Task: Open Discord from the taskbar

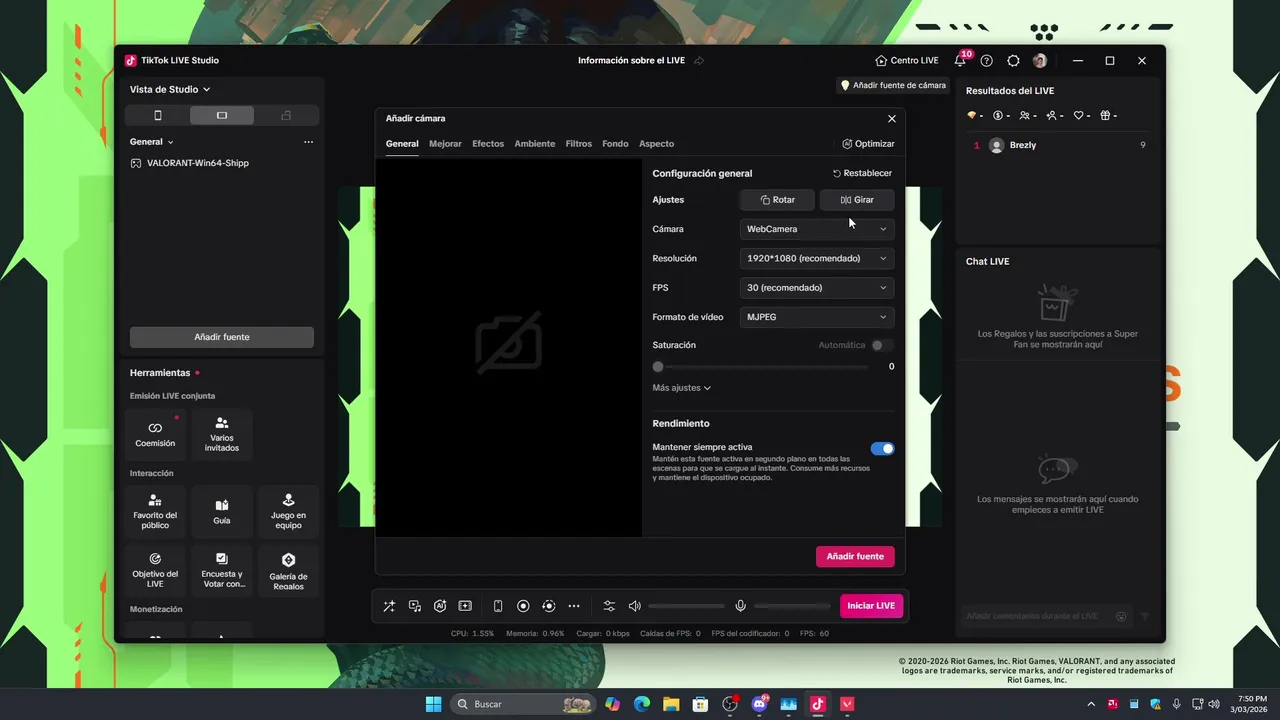Action: [759, 704]
